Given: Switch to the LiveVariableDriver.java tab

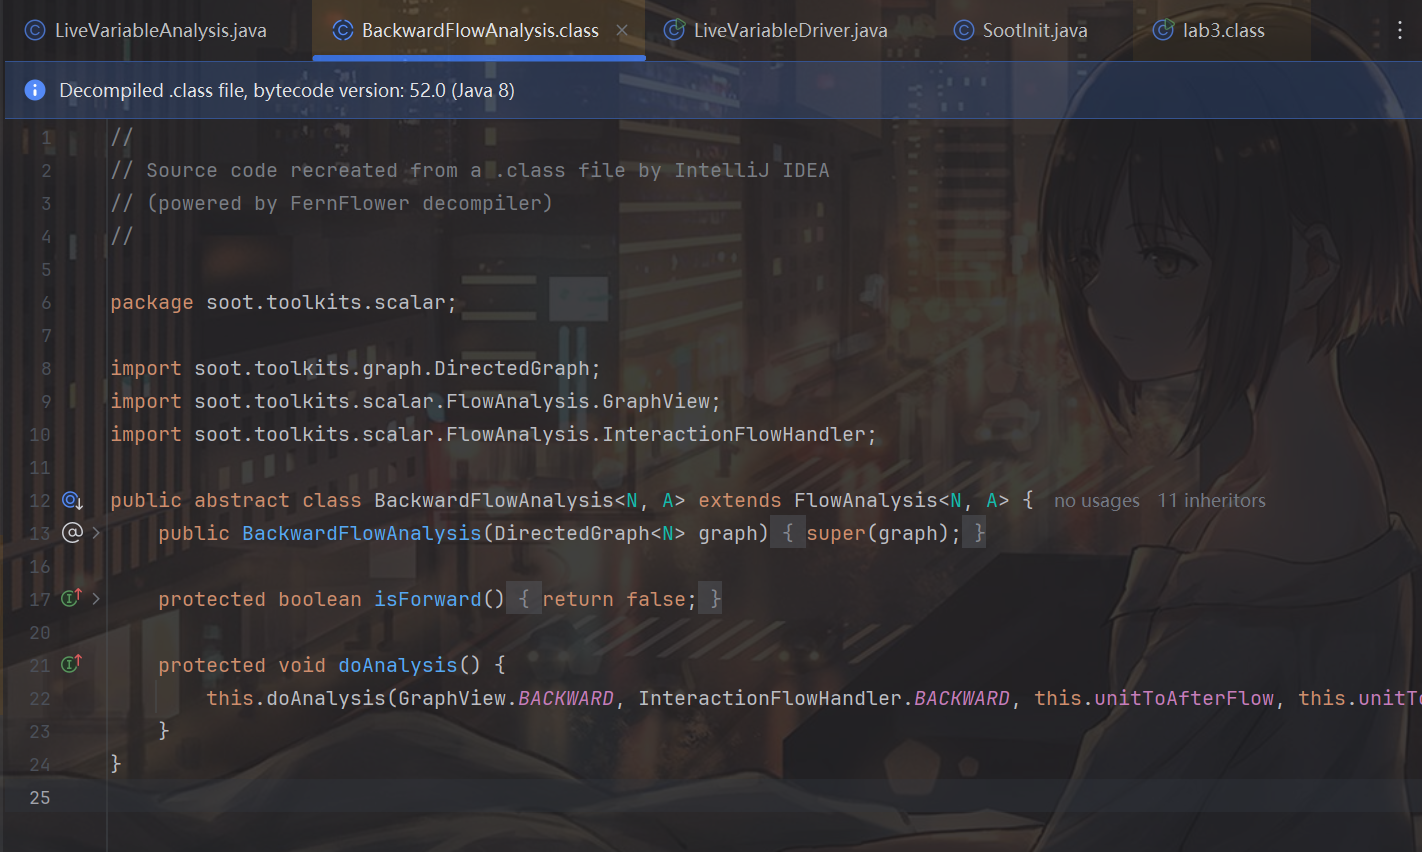Looking at the screenshot, I should pyautogui.click(x=790, y=30).
